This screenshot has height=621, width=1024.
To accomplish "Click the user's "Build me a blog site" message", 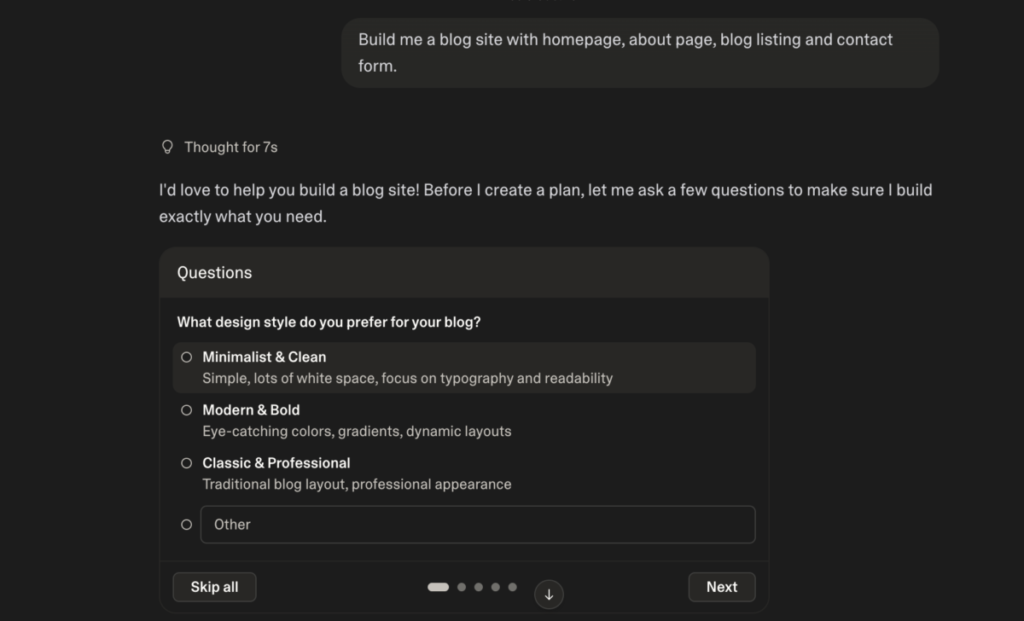I will [x=639, y=52].
